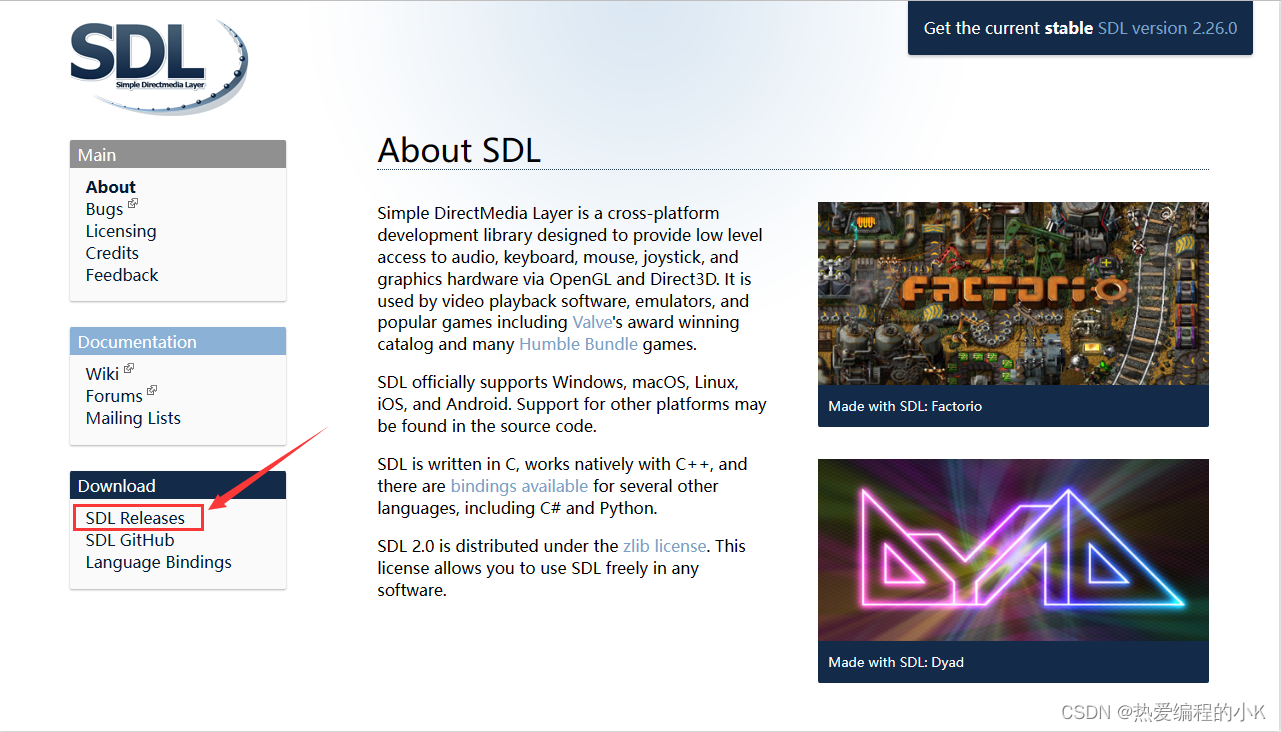
Task: Click external-link icon next to Bugs
Action: coord(133,204)
